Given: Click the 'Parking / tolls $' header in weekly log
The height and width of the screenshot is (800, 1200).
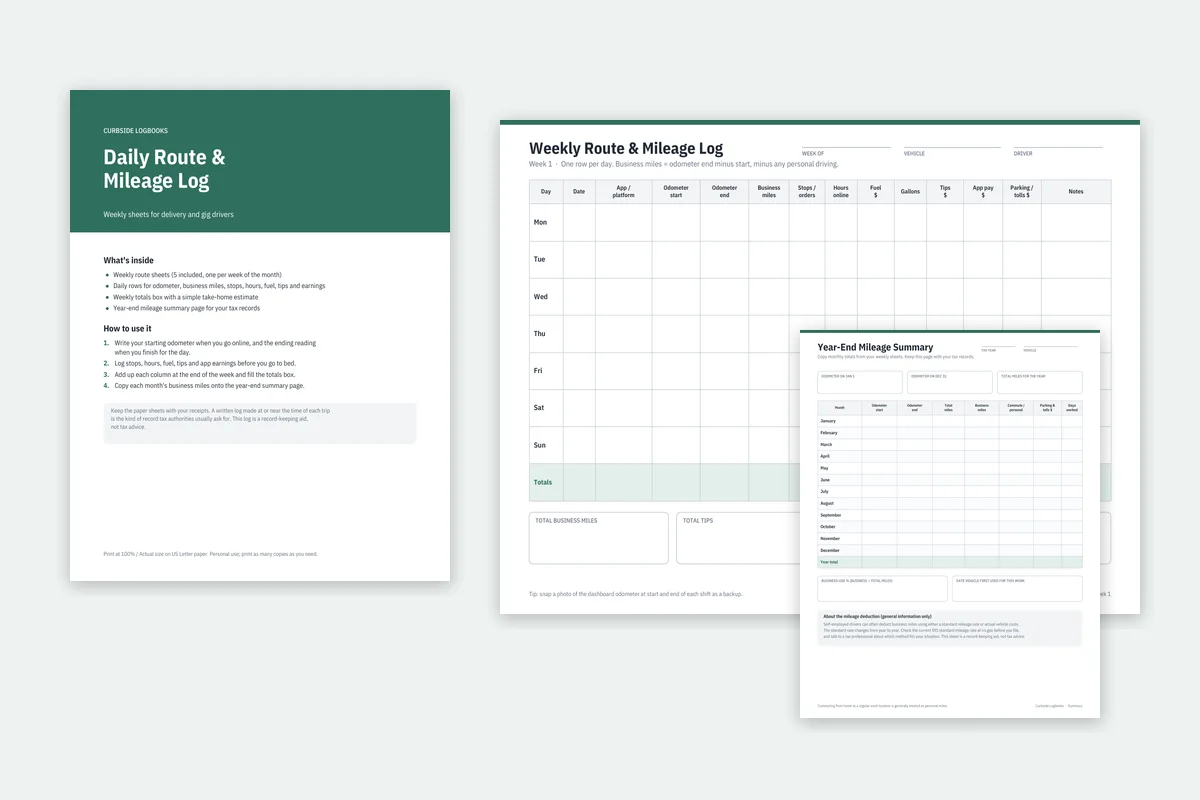Looking at the screenshot, I should point(1022,192).
